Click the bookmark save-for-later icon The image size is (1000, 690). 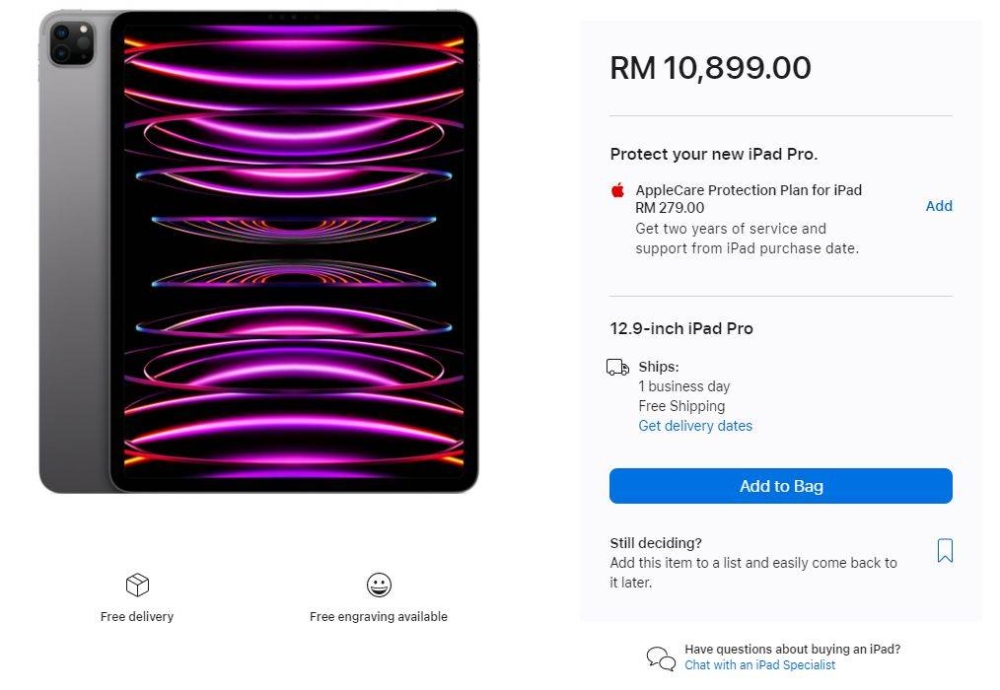945,550
